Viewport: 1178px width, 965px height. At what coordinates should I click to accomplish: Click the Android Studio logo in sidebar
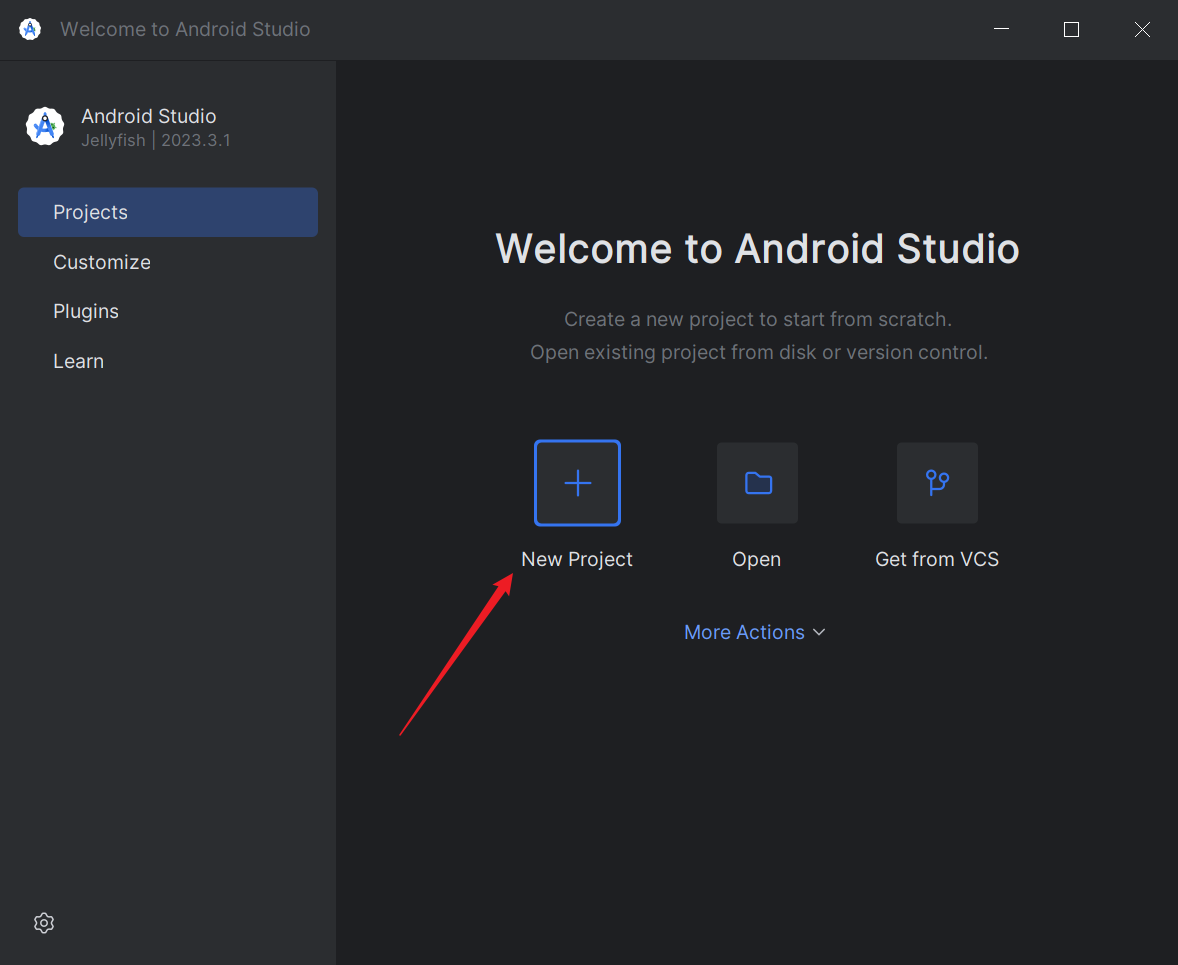coord(44,126)
